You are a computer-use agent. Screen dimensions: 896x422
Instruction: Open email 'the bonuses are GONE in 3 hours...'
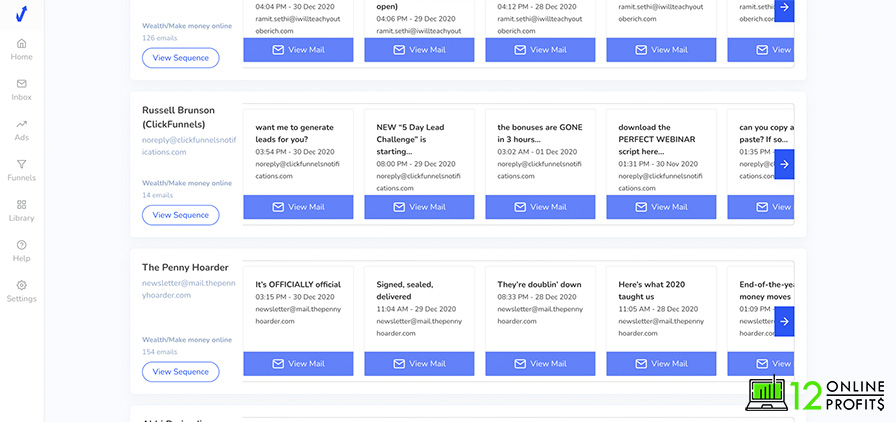click(x=540, y=133)
